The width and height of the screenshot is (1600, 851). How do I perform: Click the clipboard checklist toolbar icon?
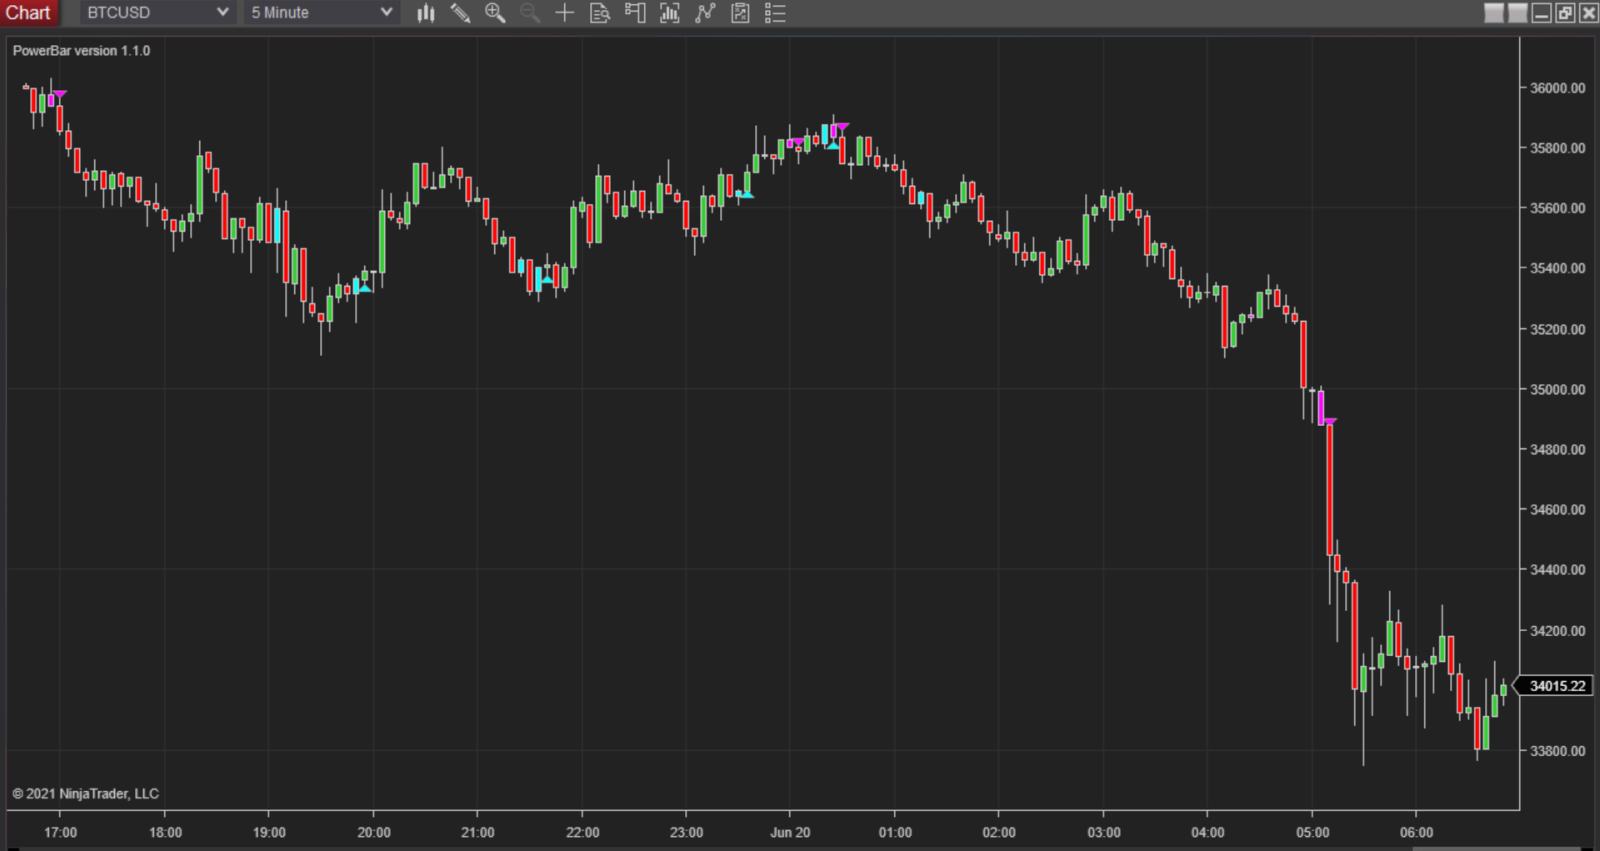740,13
